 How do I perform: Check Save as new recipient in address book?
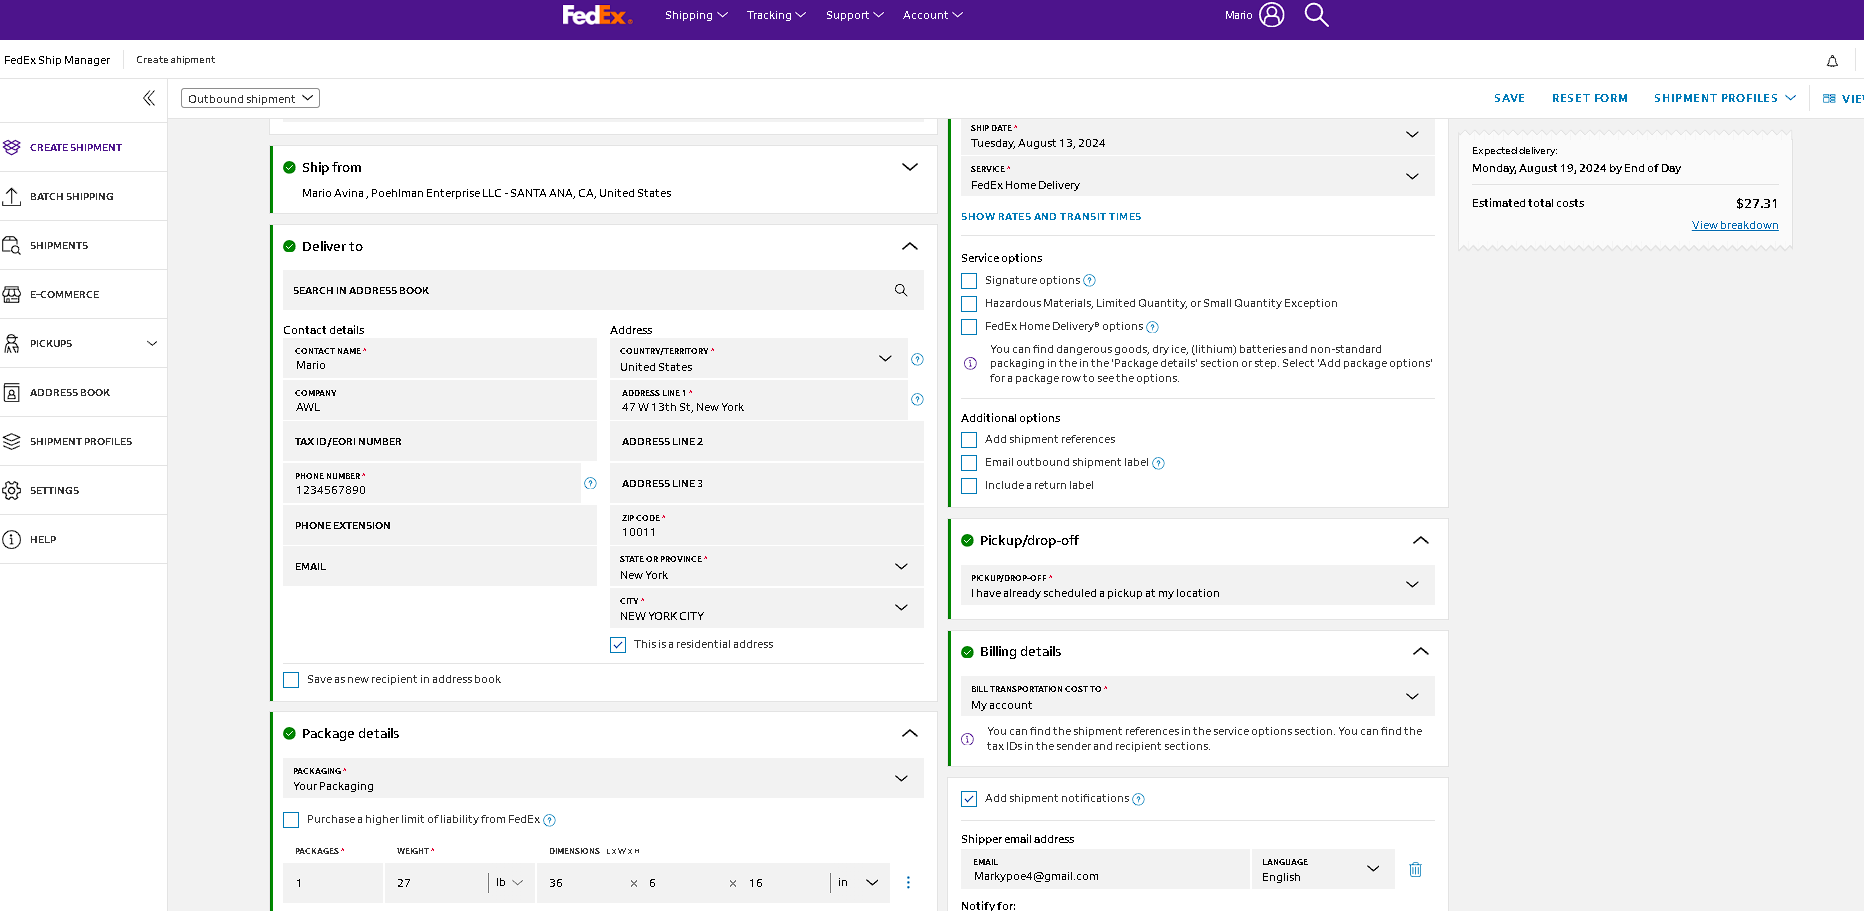[x=291, y=680]
